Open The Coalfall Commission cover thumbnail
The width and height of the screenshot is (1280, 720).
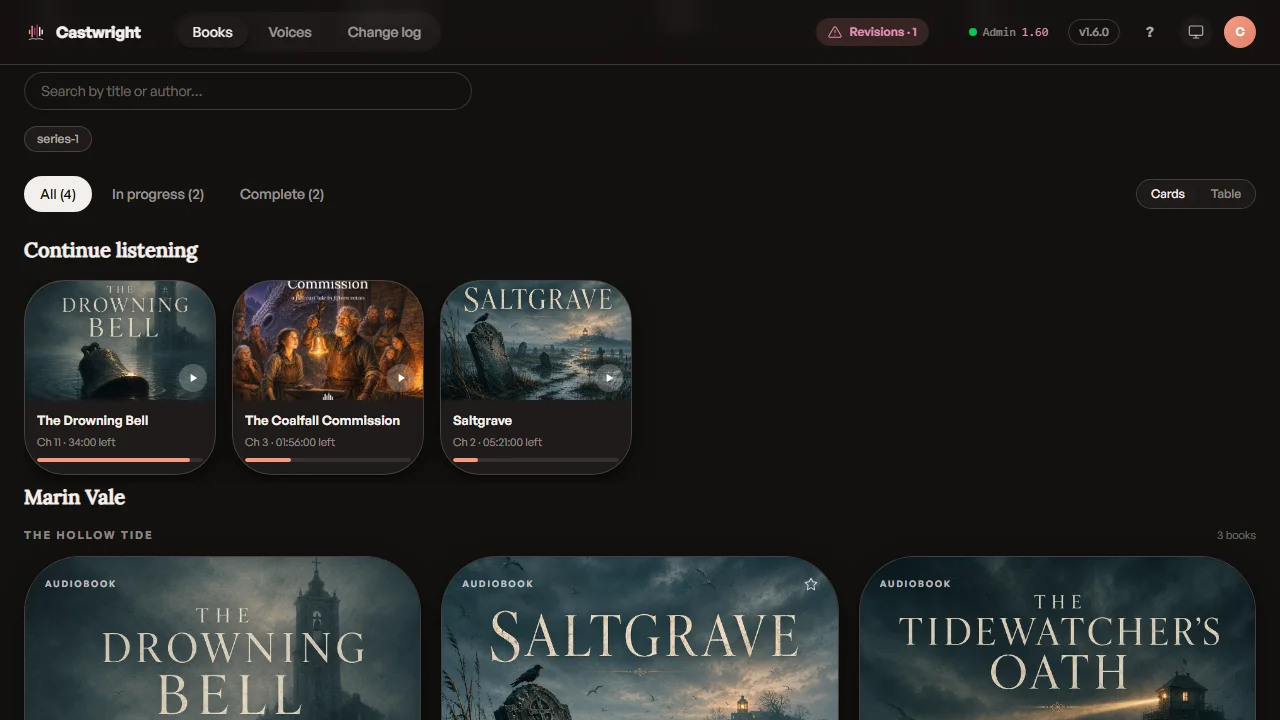tap(328, 341)
